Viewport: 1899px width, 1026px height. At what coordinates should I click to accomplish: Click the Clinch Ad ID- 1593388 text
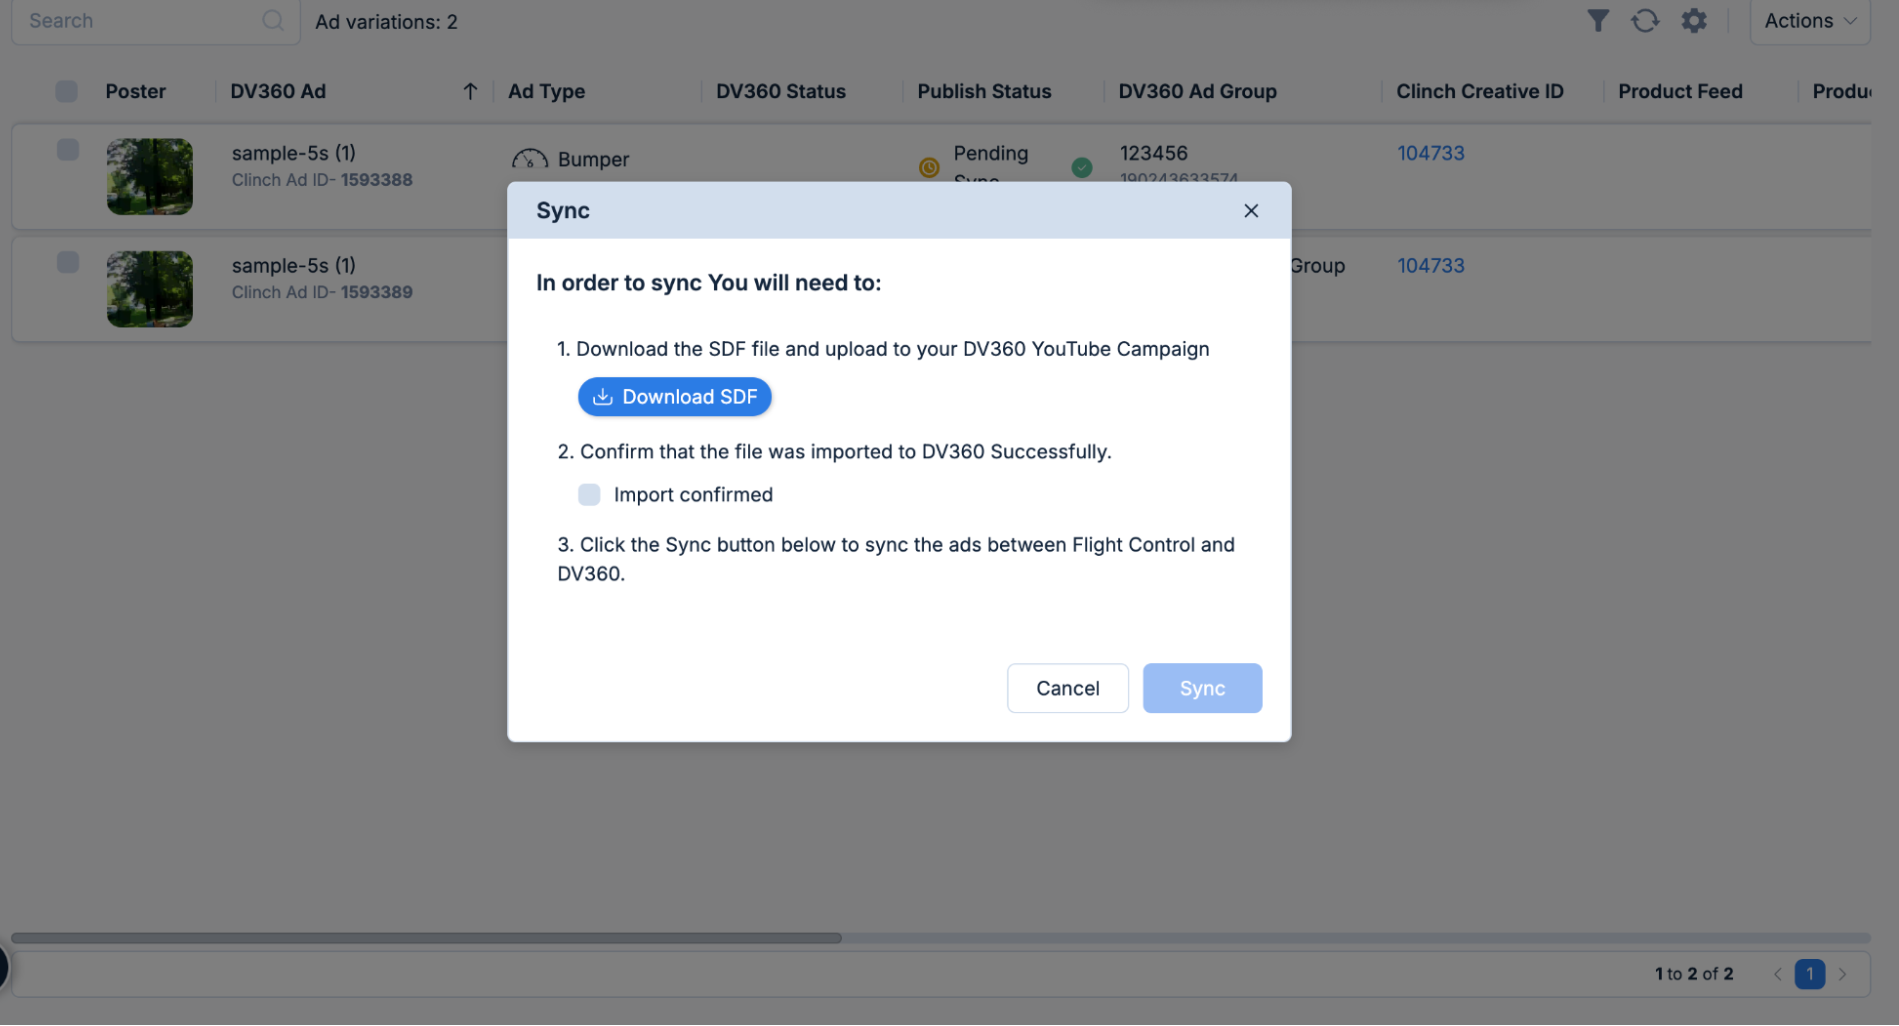322,180
